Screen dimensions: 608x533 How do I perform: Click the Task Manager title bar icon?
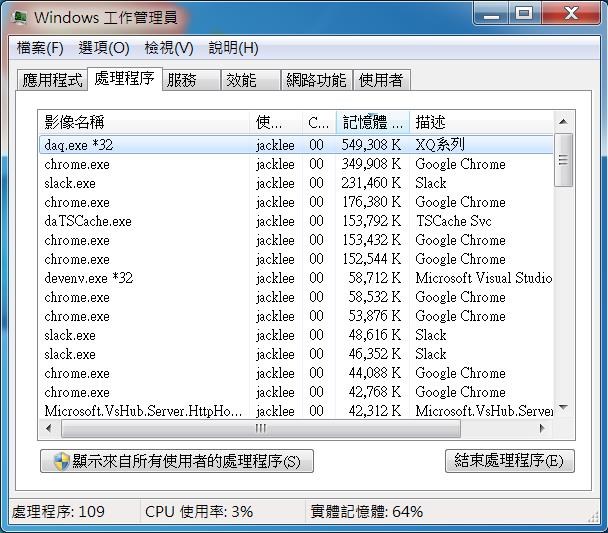19,17
